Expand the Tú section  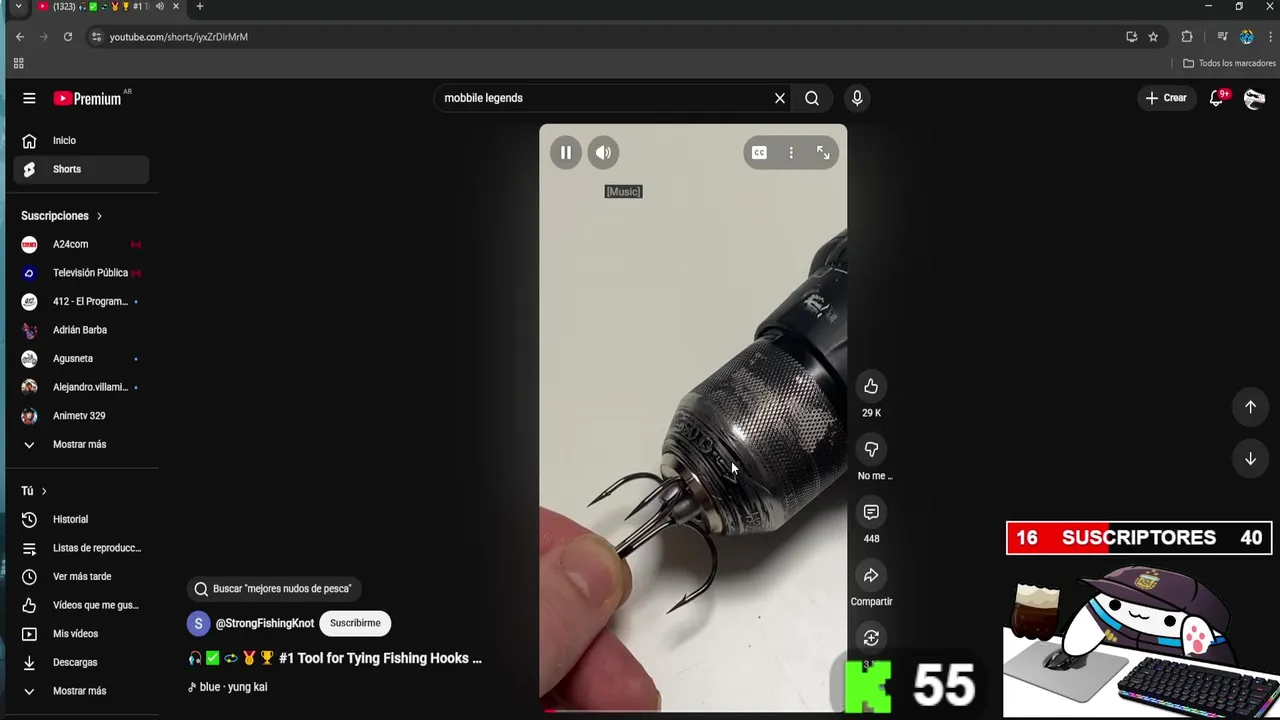(x=34, y=491)
